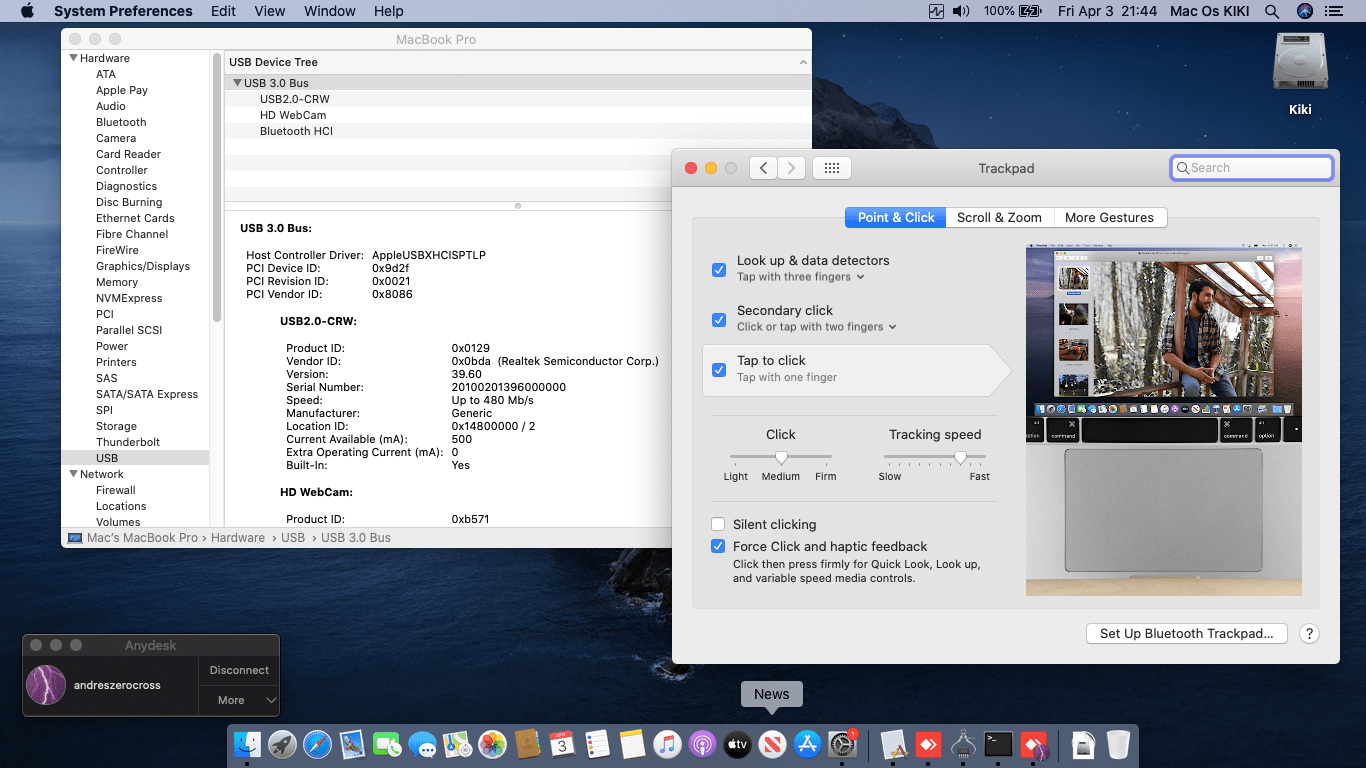
Task: Open the App Store dock icon
Action: tap(807, 744)
